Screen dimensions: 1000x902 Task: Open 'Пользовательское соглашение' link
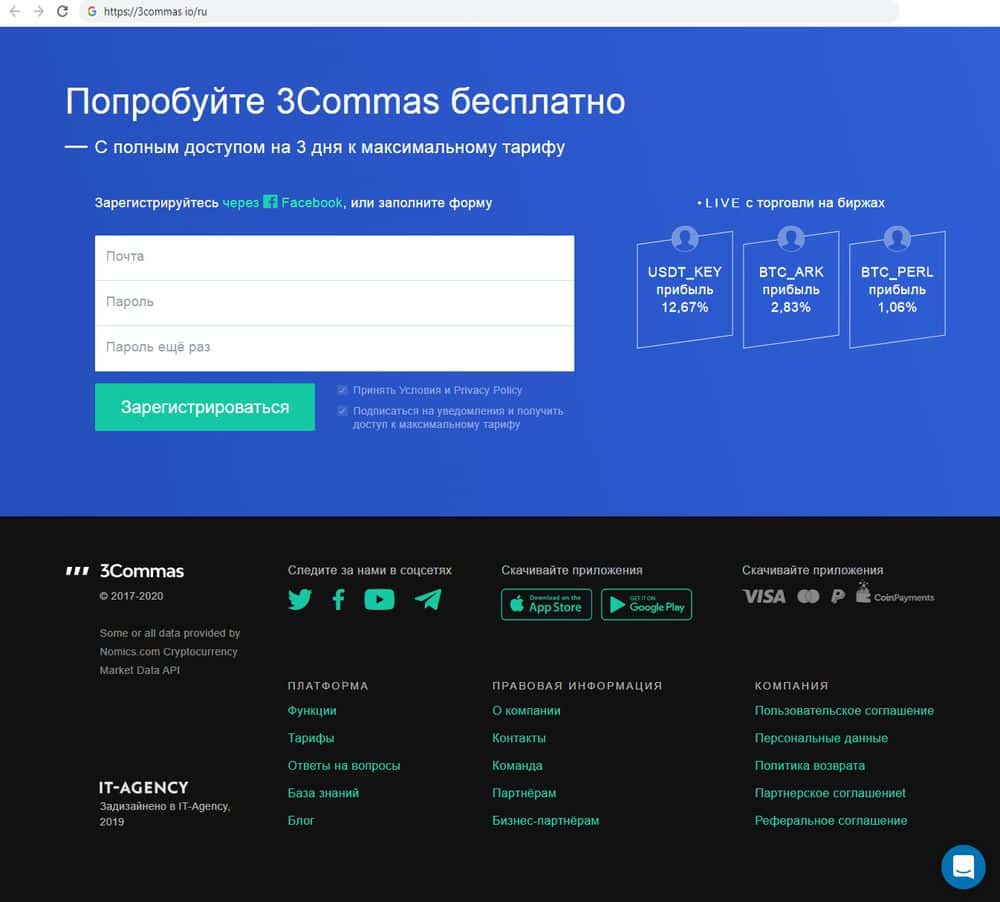click(844, 711)
